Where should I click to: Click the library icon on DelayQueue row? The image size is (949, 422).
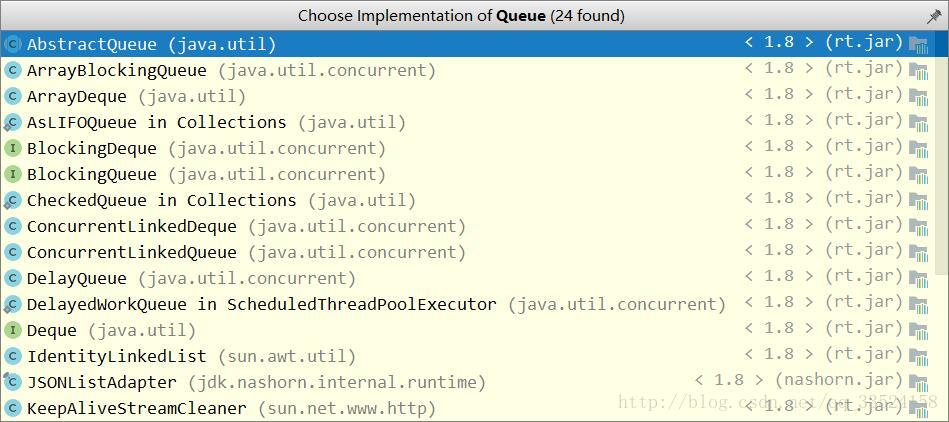pyautogui.click(x=918, y=279)
